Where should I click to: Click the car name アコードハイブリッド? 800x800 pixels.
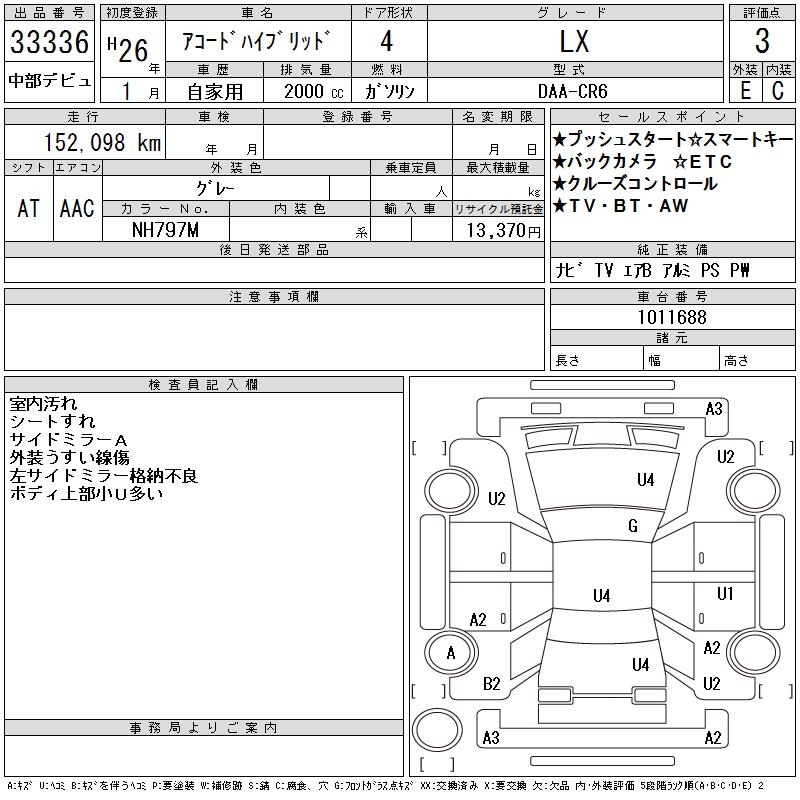256,41
